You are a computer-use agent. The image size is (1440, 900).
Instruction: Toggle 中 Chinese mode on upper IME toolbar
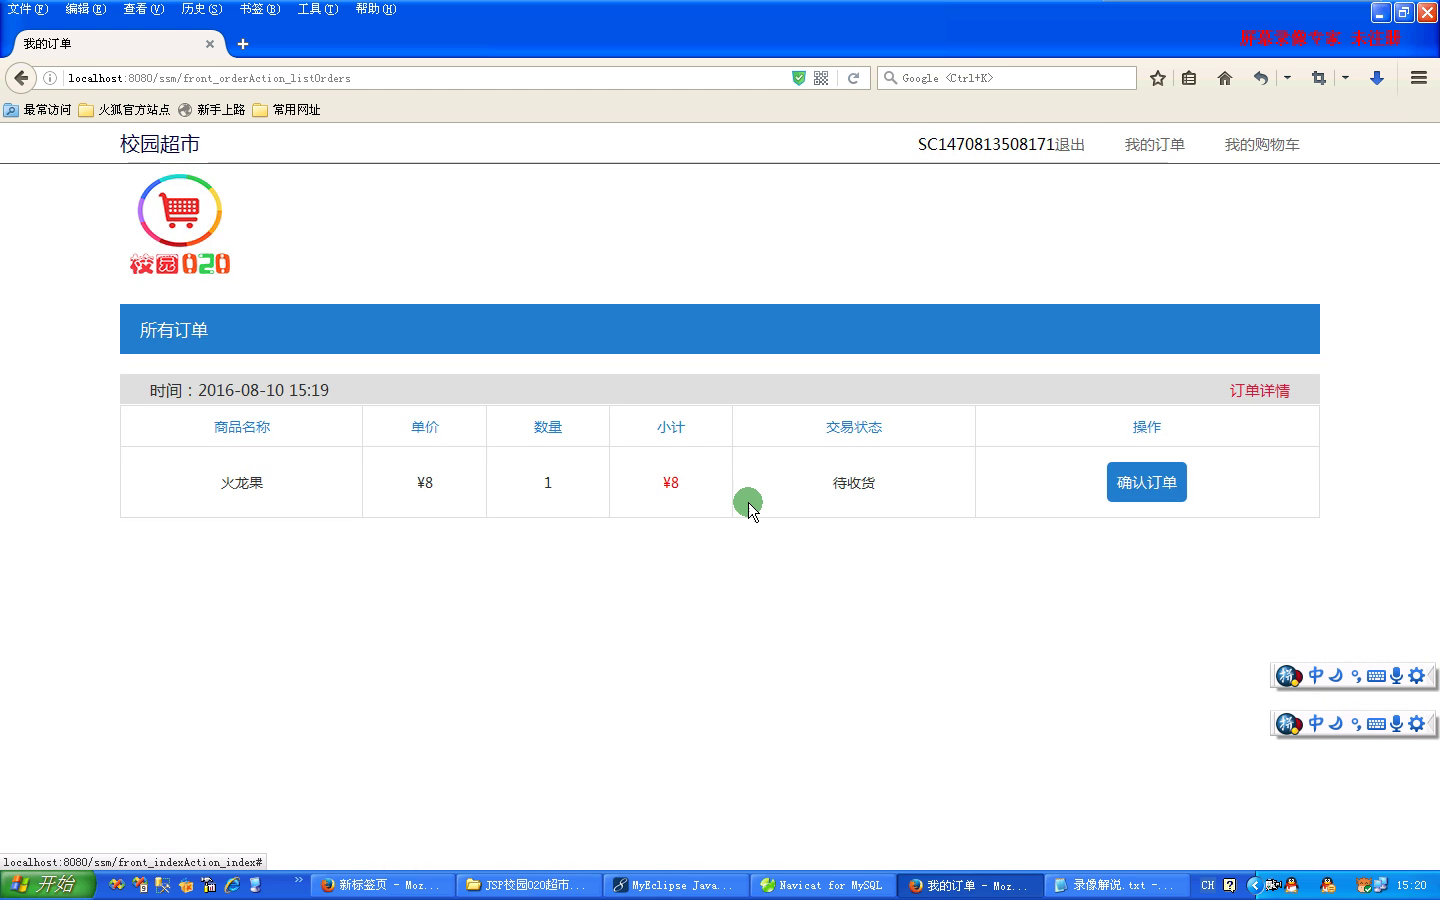1316,676
